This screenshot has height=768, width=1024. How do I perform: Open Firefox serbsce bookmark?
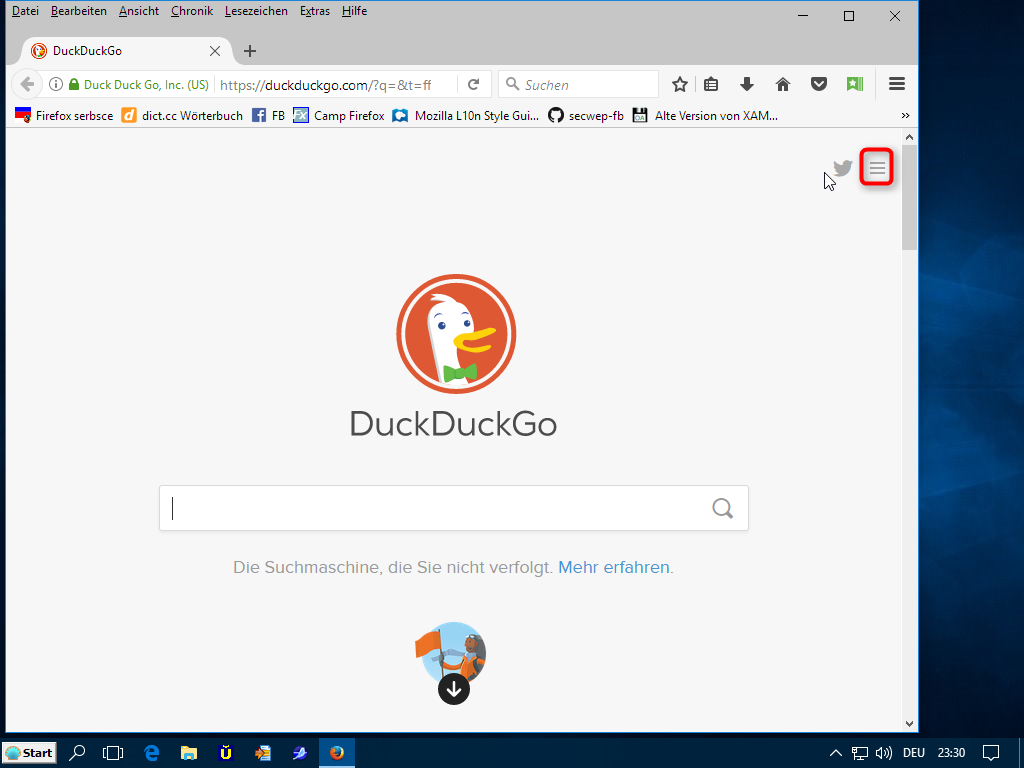(x=63, y=116)
